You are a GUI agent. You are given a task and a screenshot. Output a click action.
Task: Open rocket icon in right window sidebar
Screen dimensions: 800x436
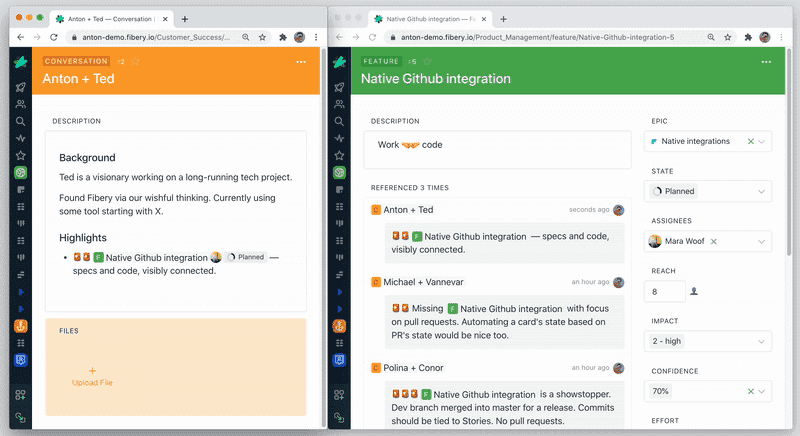[339, 87]
